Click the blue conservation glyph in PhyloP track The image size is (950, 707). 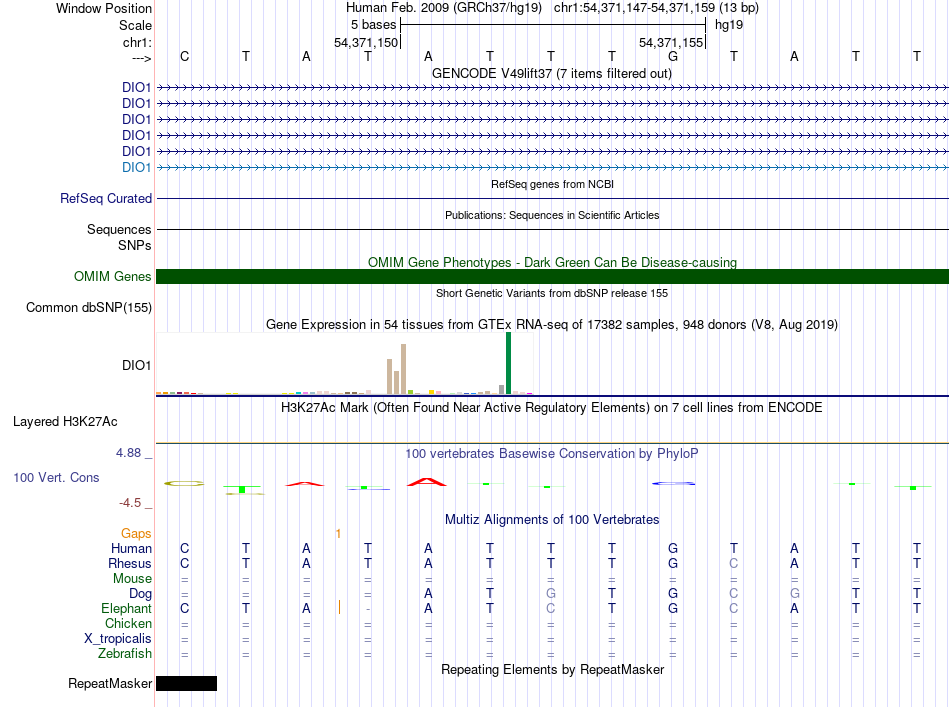(673, 483)
